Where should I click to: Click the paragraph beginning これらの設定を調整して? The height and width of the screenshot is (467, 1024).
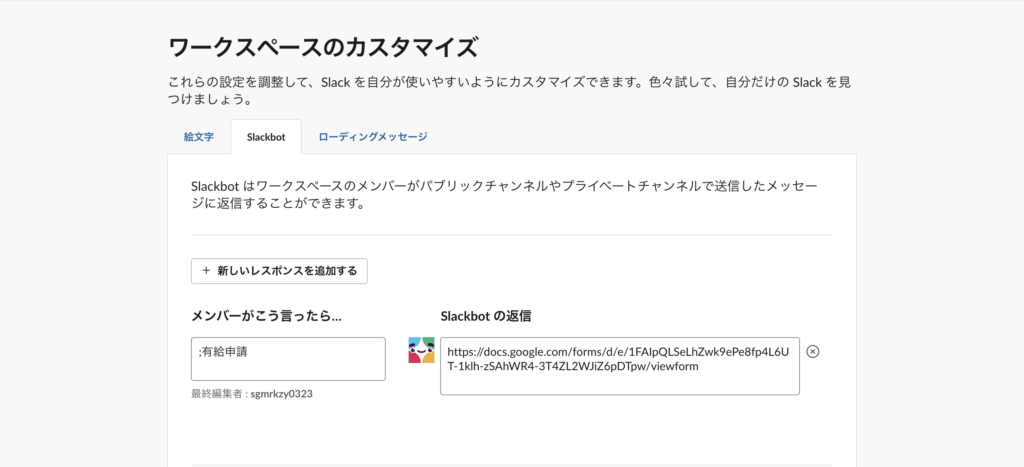(510, 92)
